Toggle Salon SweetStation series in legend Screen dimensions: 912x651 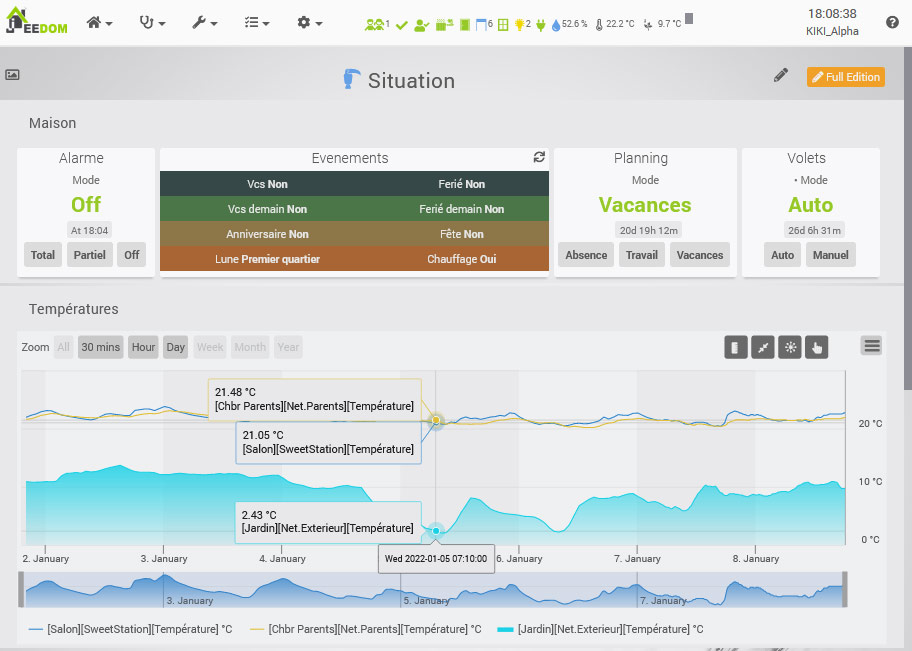pos(130,629)
